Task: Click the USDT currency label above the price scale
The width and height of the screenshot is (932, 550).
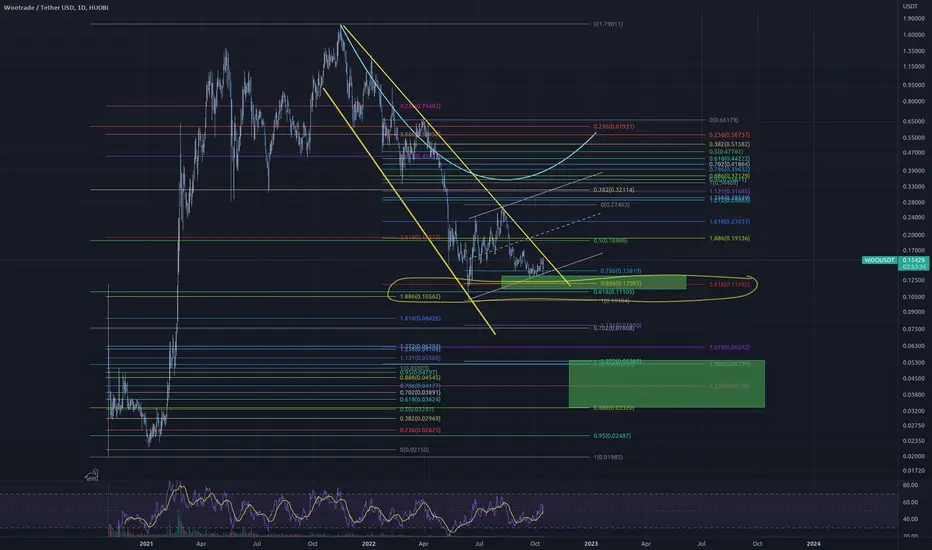Action: pyautogui.click(x=910, y=7)
